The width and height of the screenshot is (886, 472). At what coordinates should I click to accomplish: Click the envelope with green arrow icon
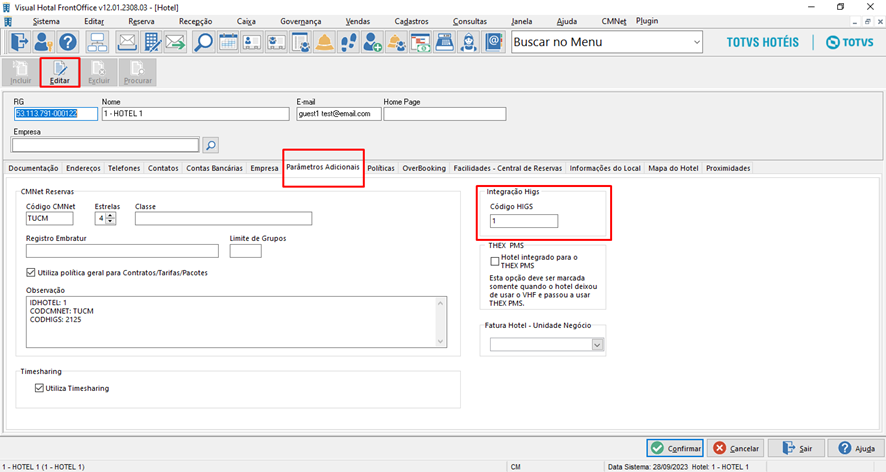pyautogui.click(x=176, y=42)
